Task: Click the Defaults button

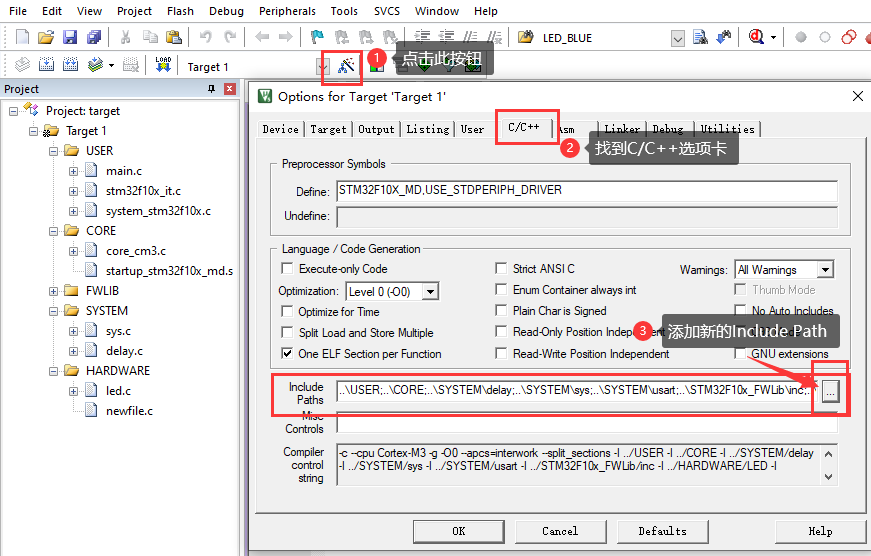Action: click(x=663, y=532)
